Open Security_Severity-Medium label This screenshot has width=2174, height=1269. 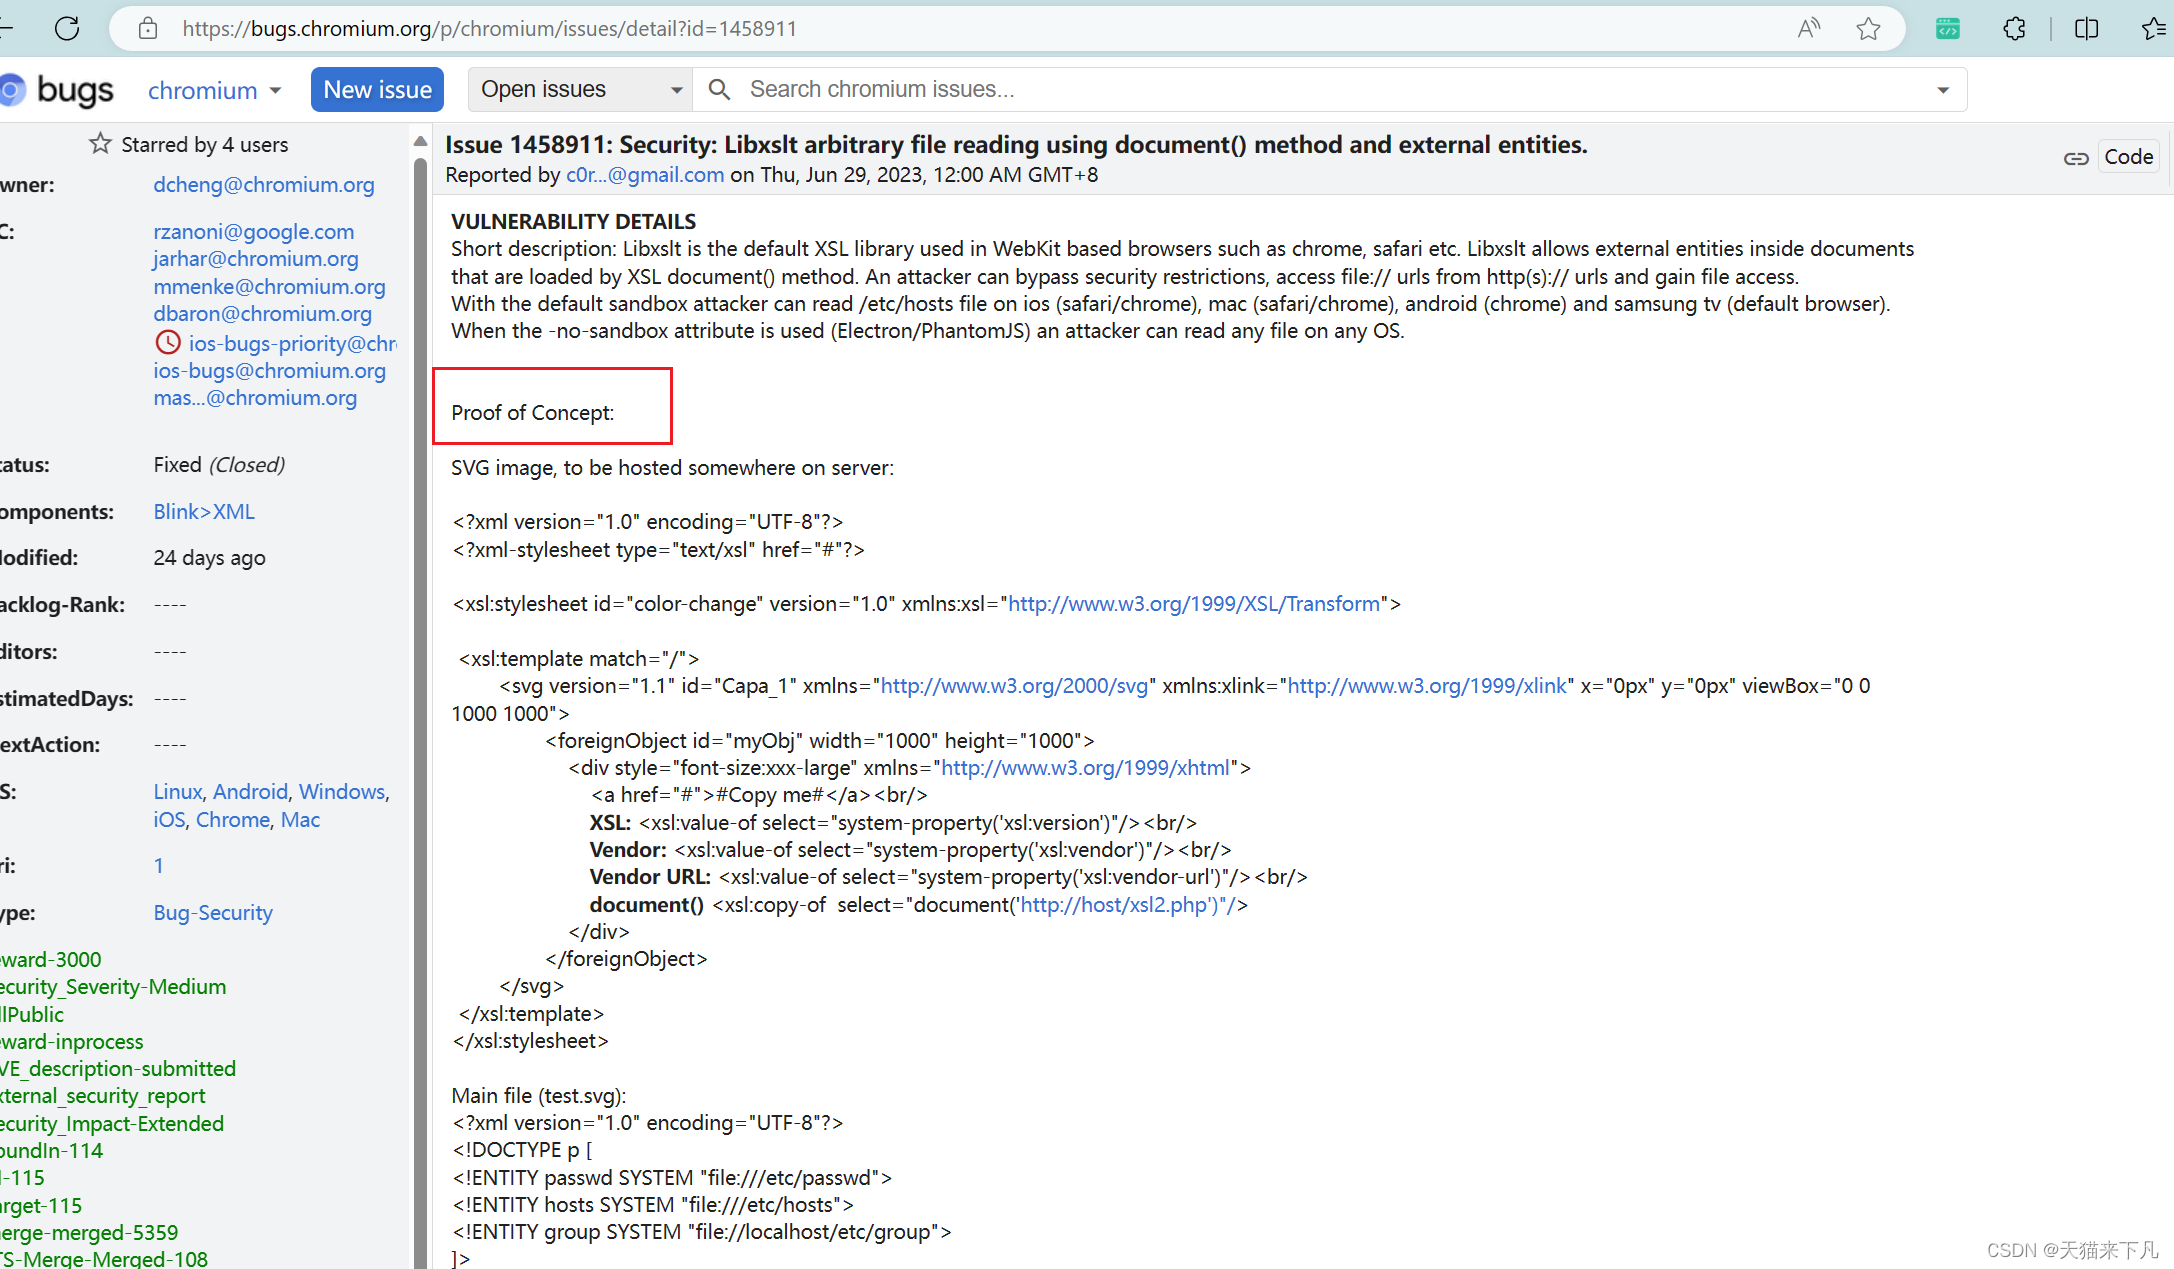coord(113,986)
